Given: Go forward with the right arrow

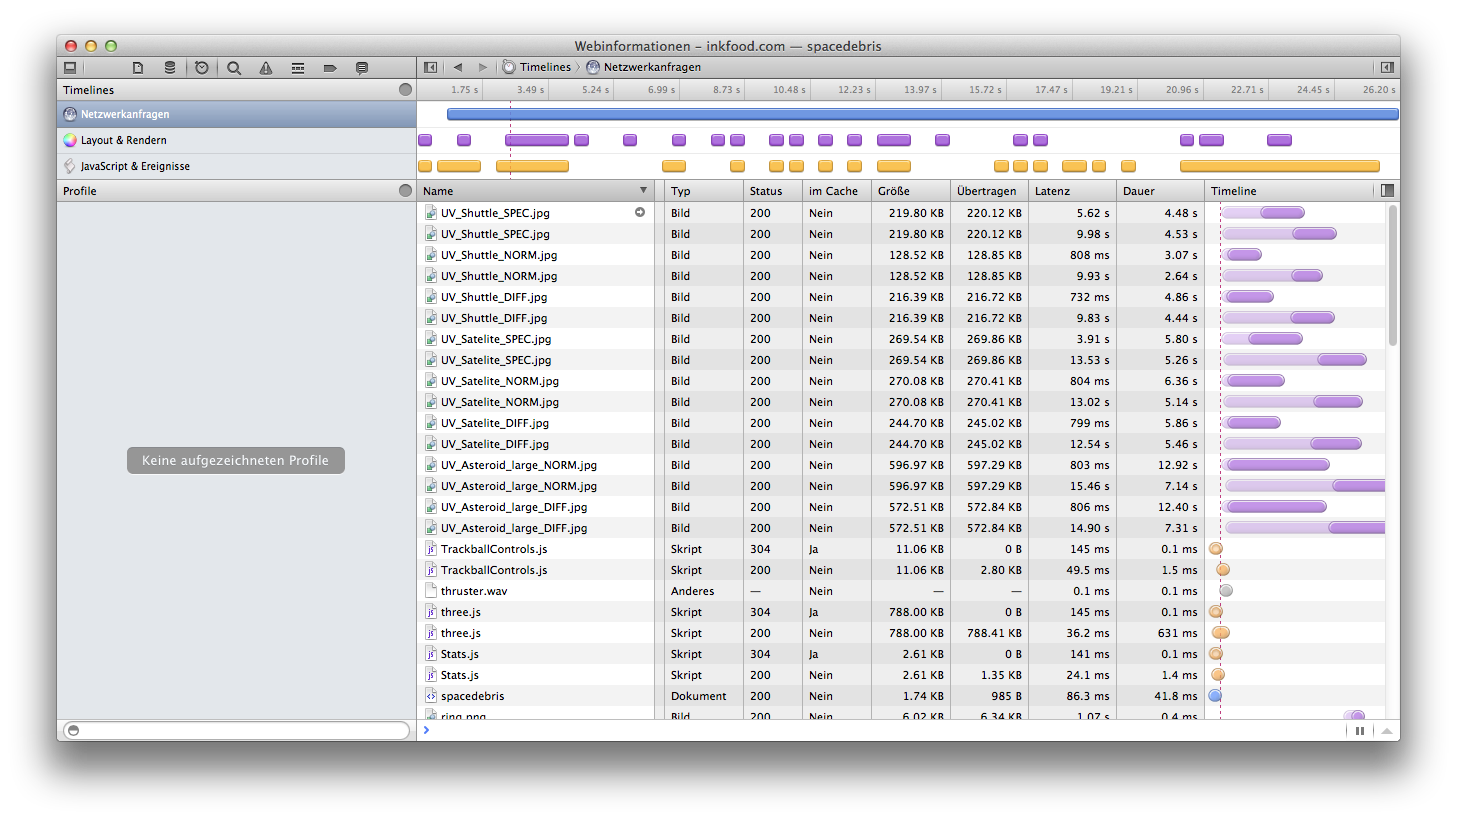Looking at the screenshot, I should tap(483, 67).
